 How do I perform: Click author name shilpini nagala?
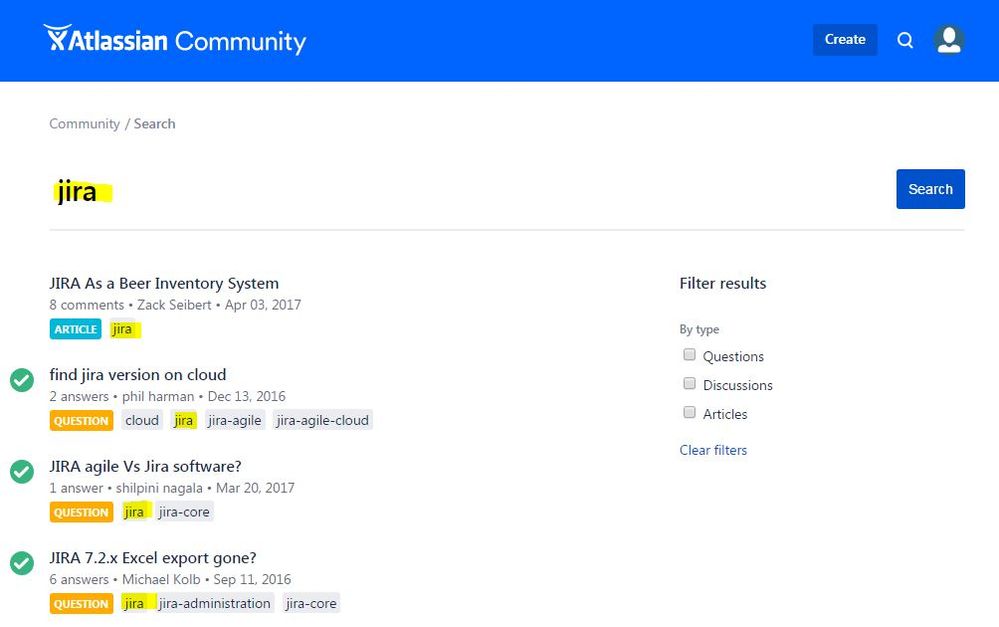pos(159,488)
